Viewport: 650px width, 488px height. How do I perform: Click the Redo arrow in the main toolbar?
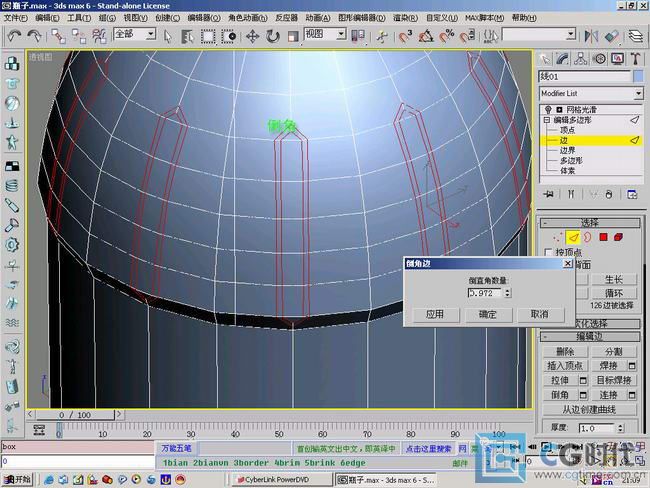[34, 36]
